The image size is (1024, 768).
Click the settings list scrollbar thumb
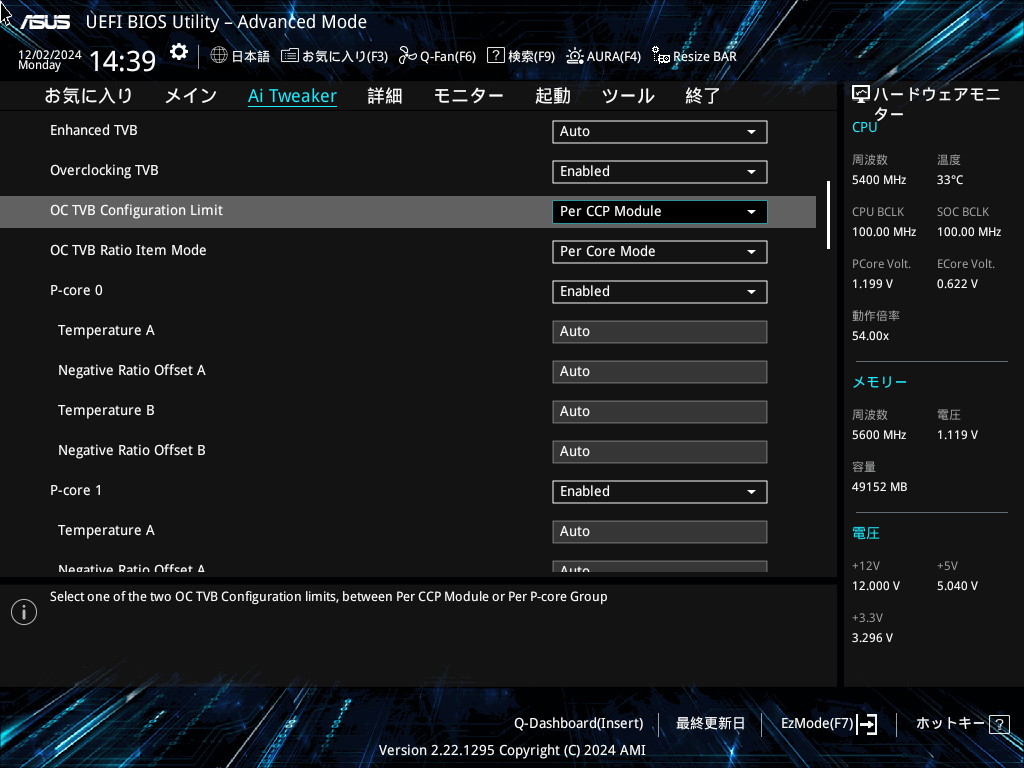click(828, 215)
